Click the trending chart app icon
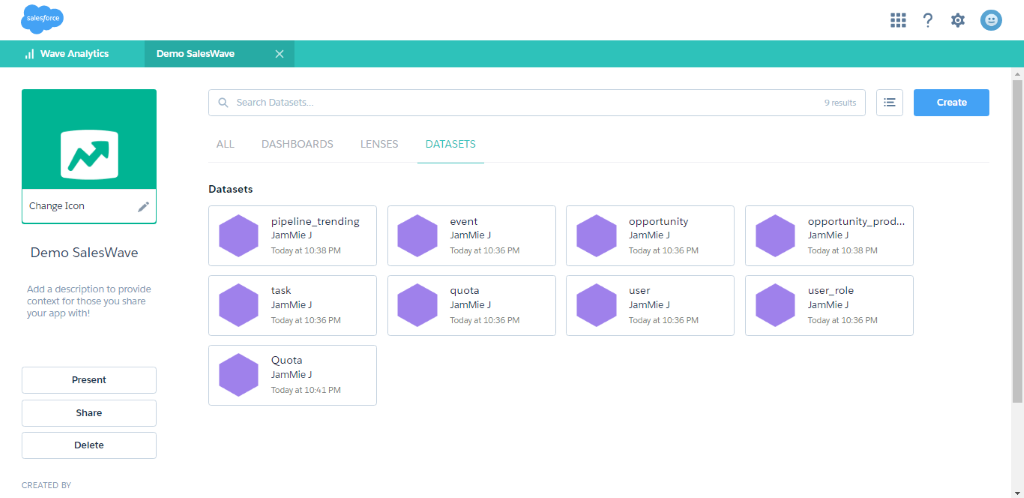The height and width of the screenshot is (498, 1024). 89,155
